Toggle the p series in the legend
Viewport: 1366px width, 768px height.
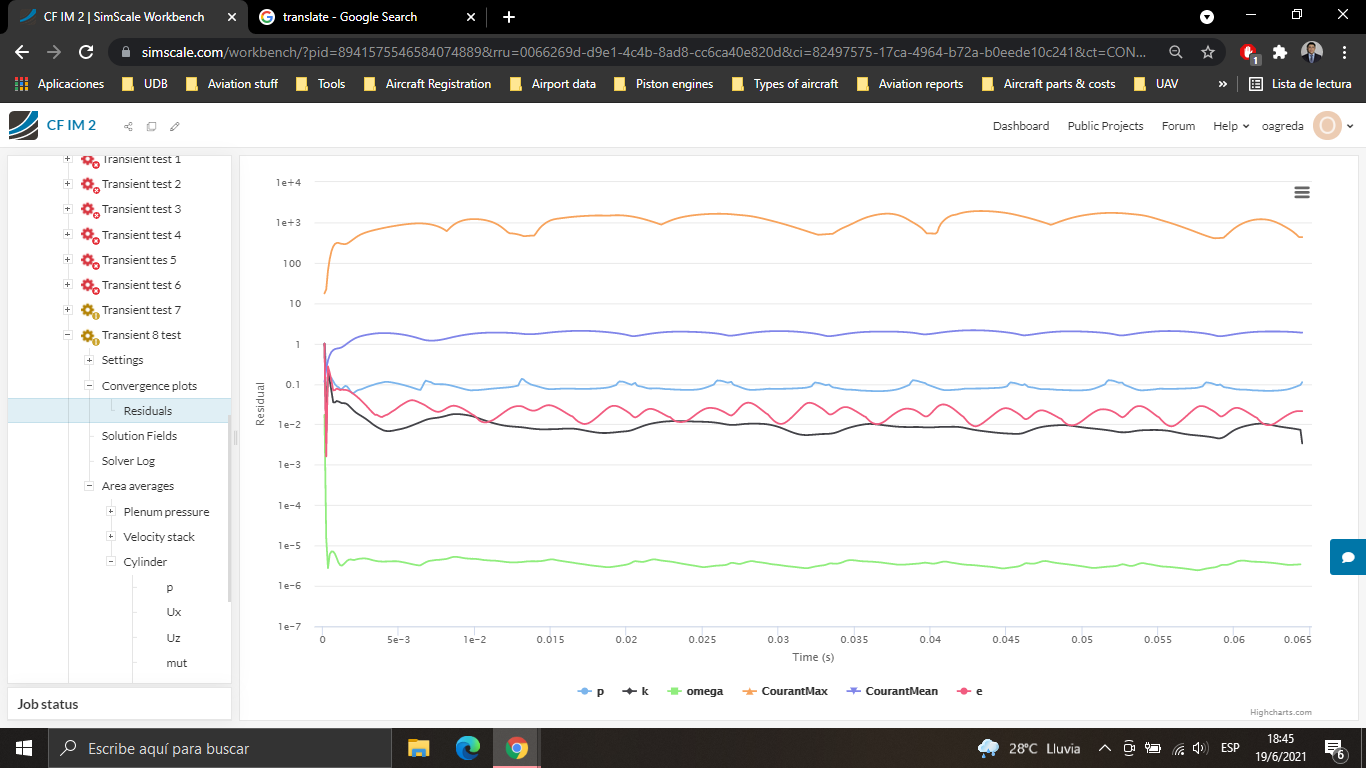tap(591, 691)
